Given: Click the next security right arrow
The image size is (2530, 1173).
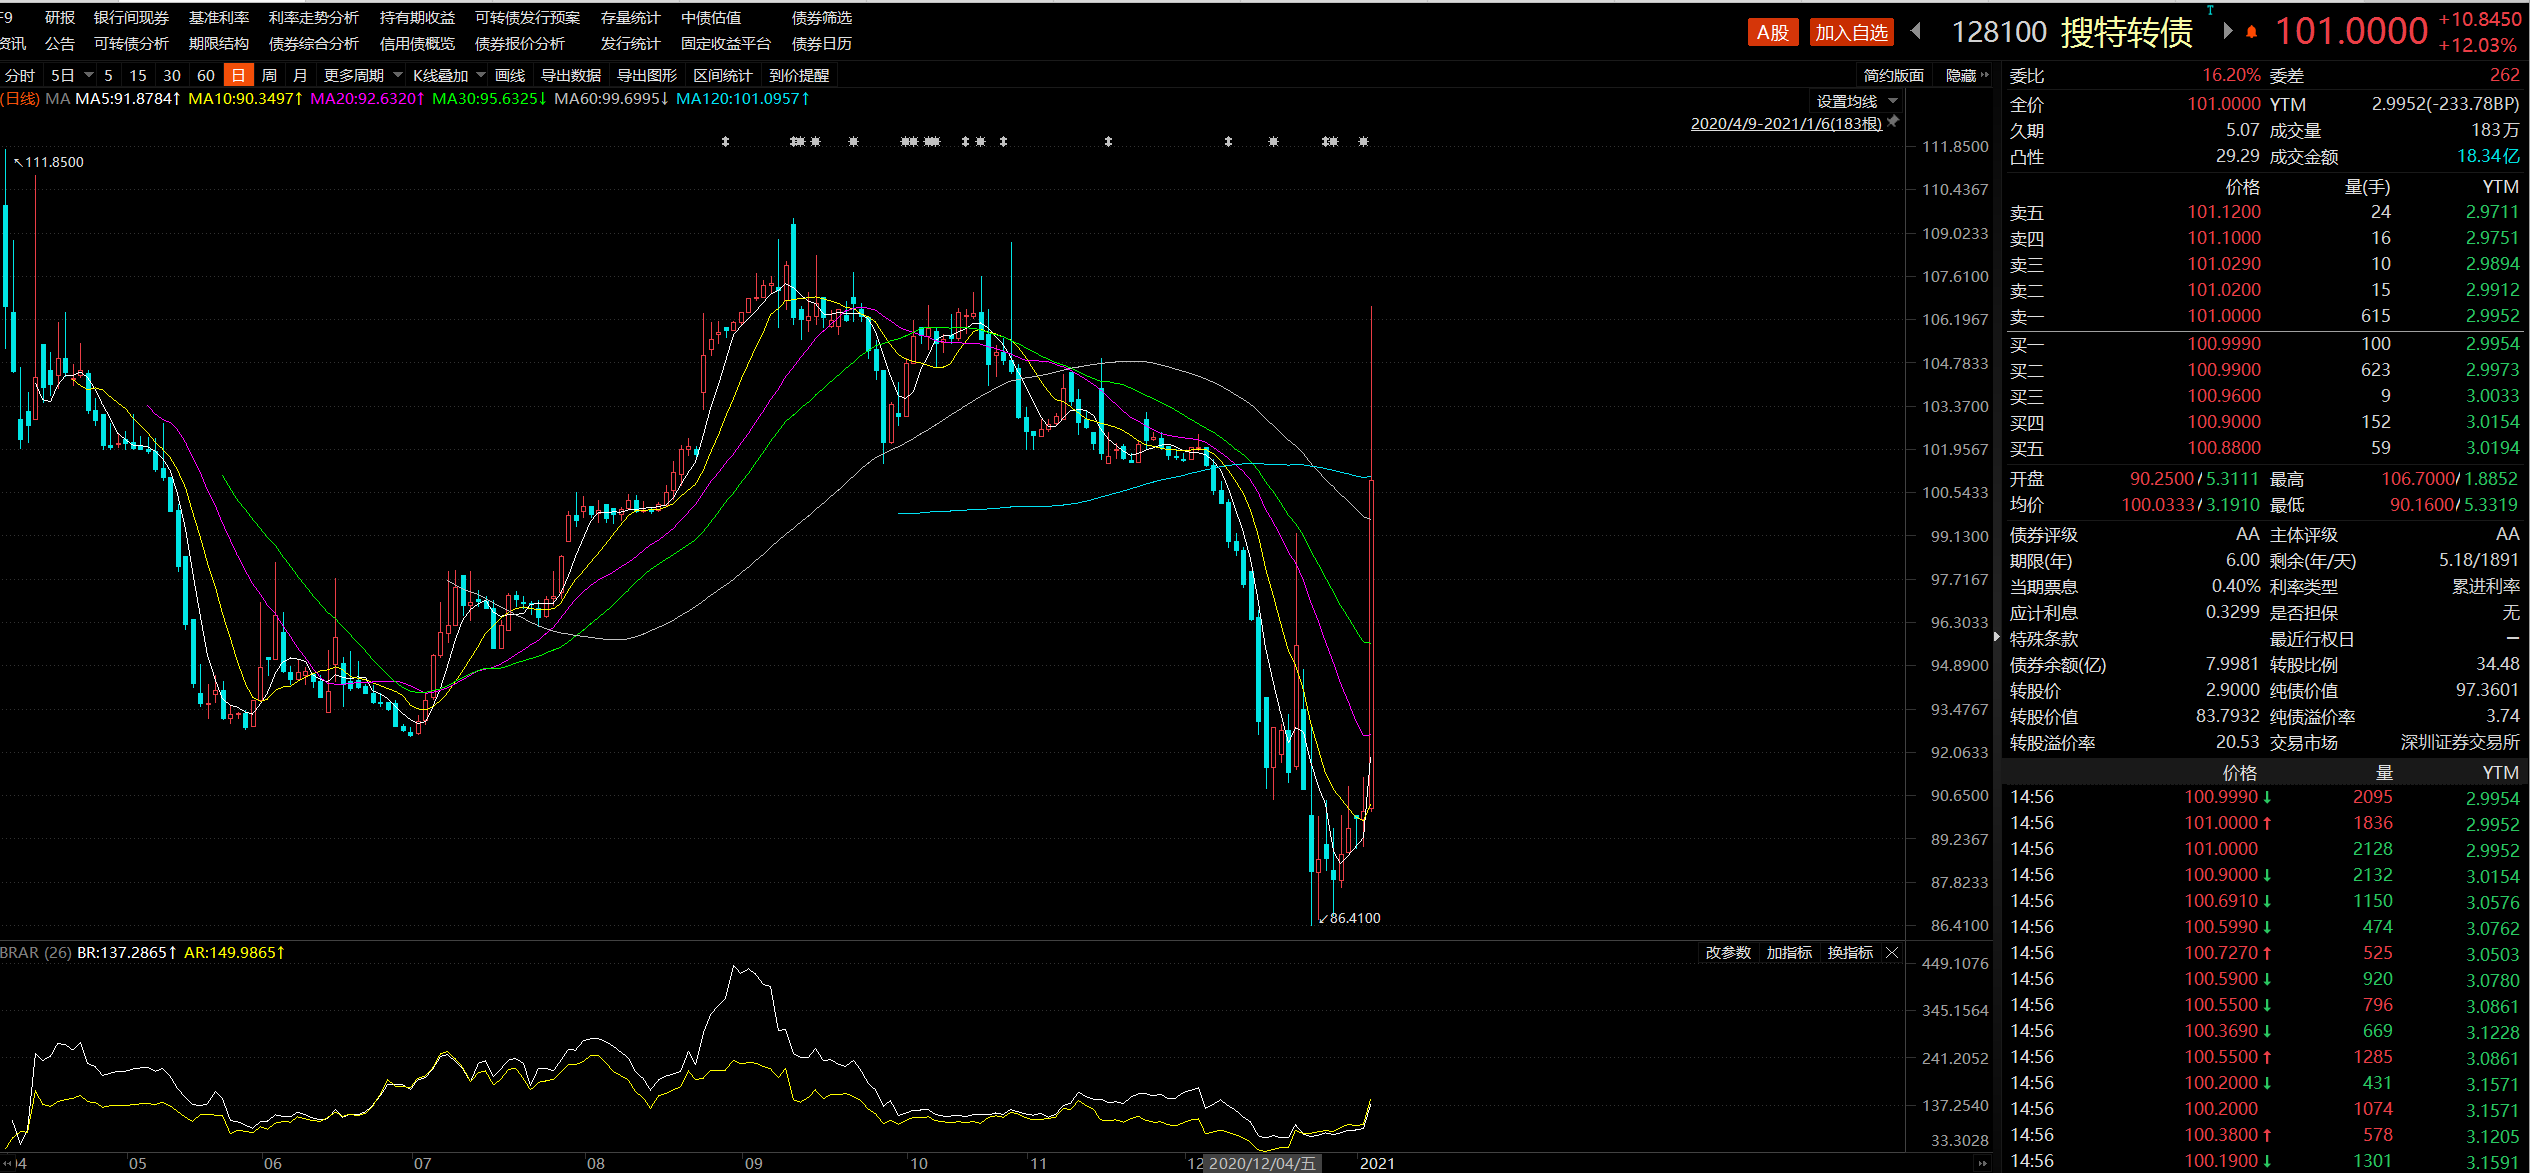Looking at the screenshot, I should [2227, 31].
